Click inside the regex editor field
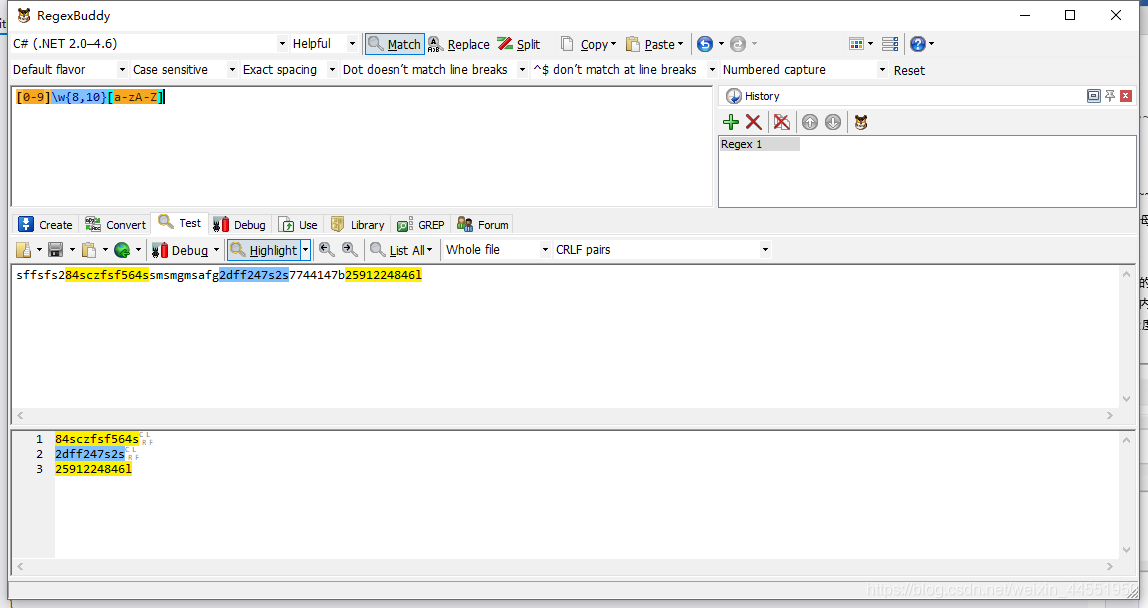1148x608 pixels. (362, 147)
